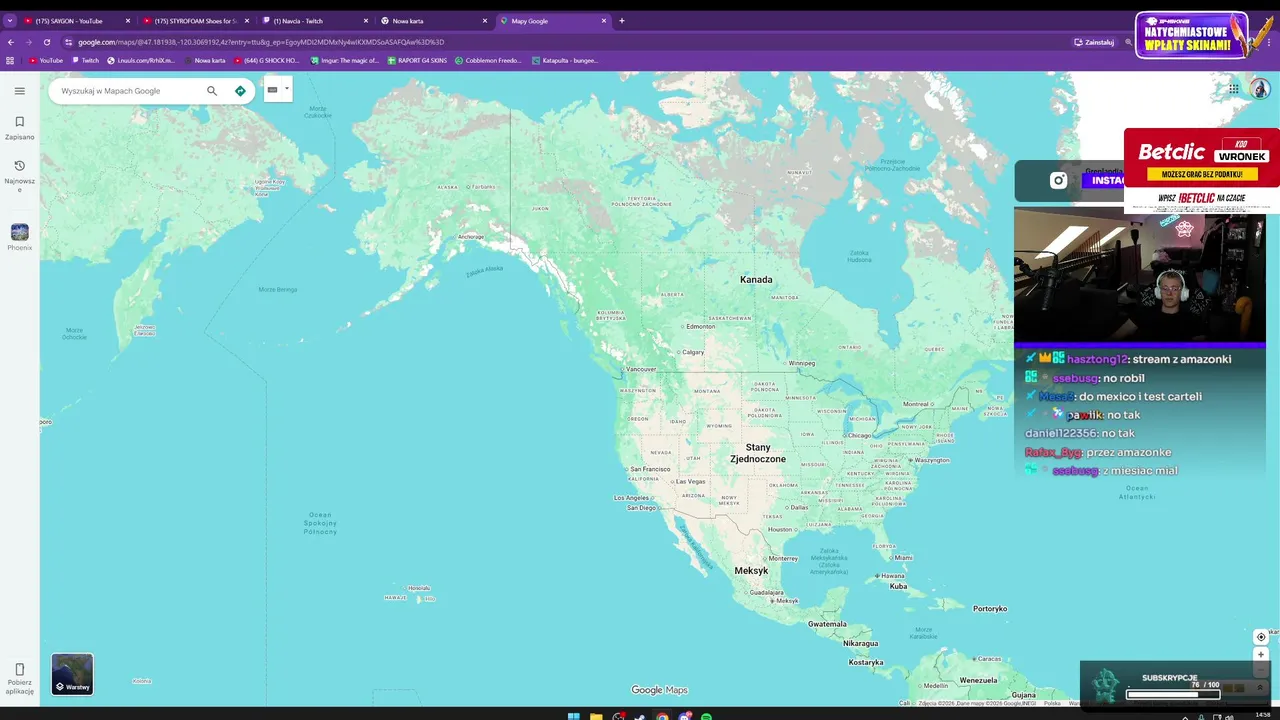The image size is (1280, 720).
Task: Open the Chrome apps grid bookmark icon
Action: [10, 60]
